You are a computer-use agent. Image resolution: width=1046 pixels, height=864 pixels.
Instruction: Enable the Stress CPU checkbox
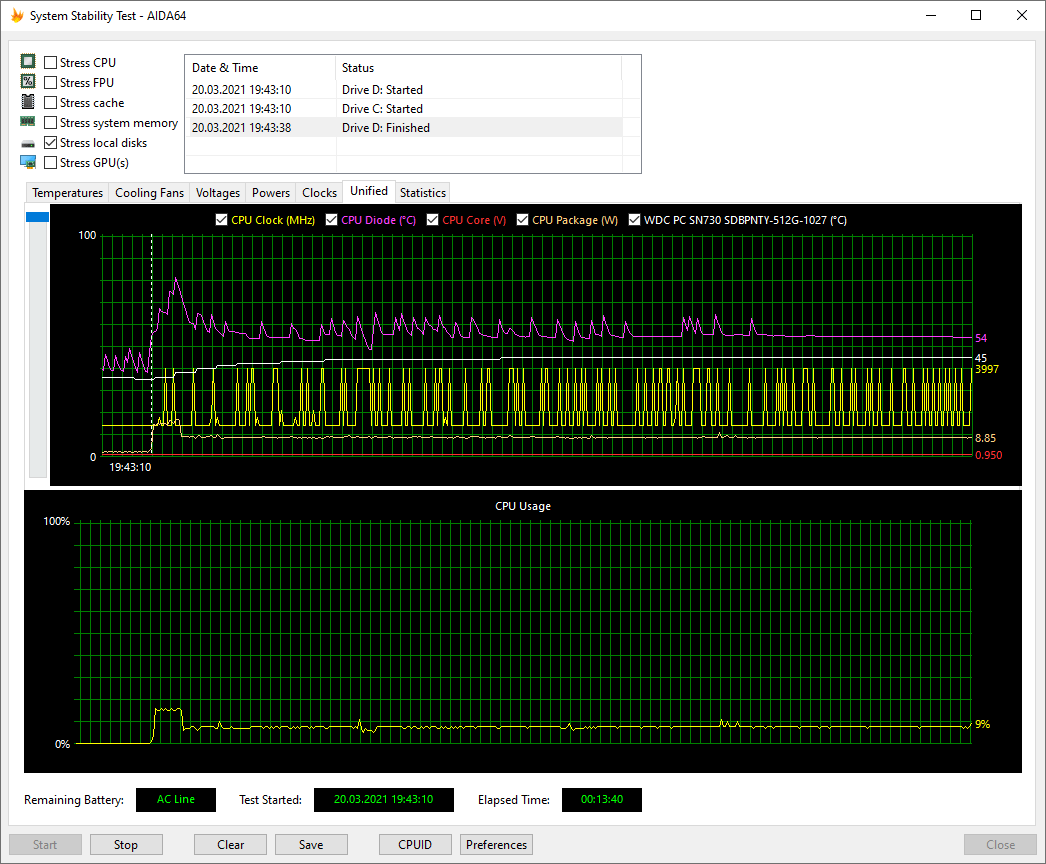[x=51, y=63]
